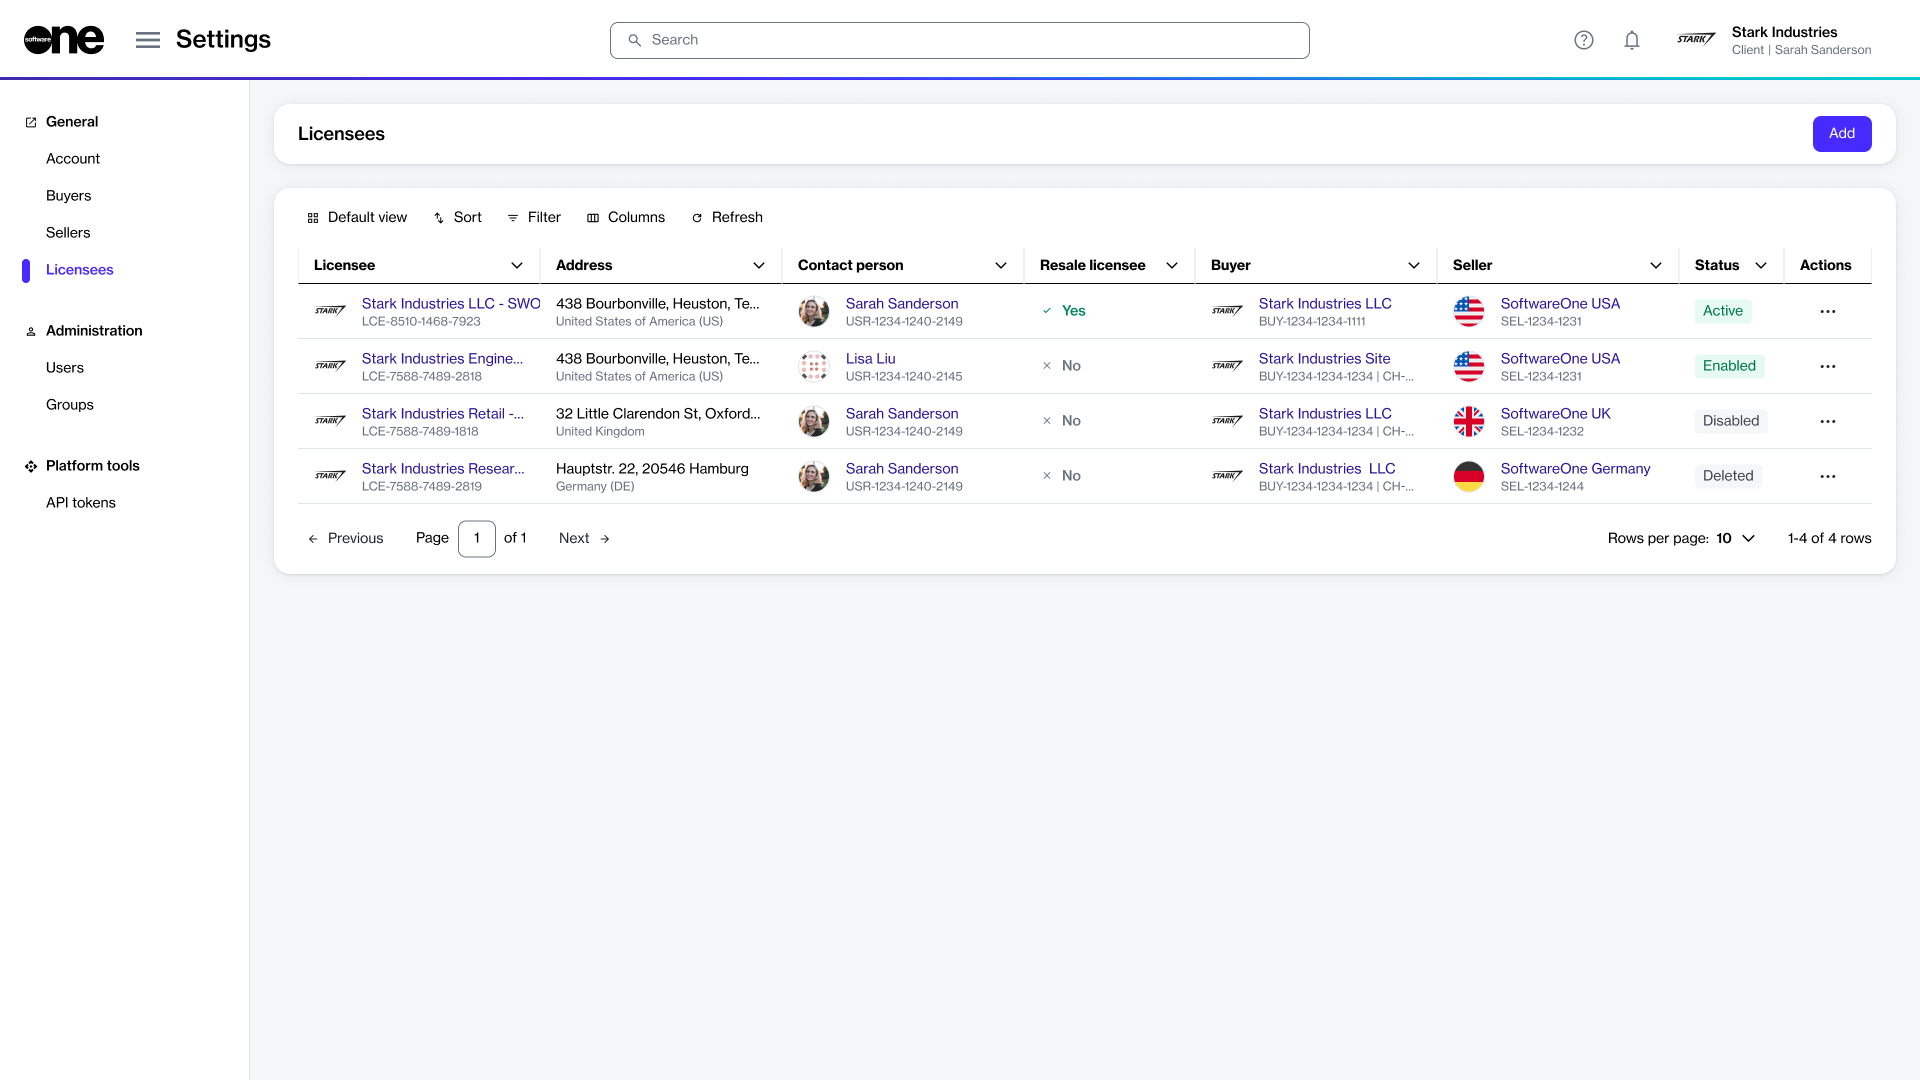
Task: Open the Filter options
Action: tap(534, 217)
